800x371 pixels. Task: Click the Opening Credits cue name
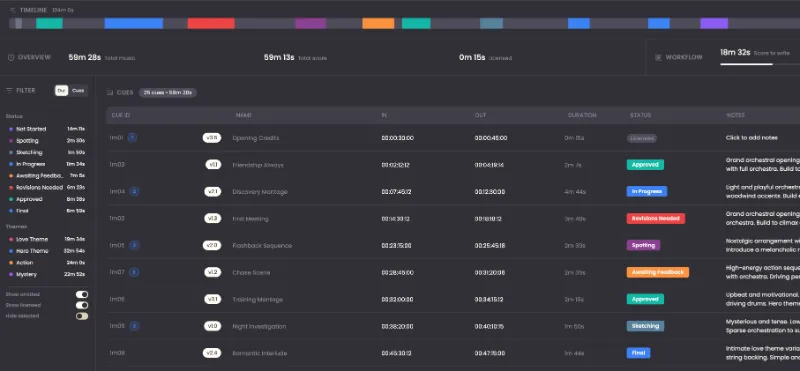(x=256, y=138)
